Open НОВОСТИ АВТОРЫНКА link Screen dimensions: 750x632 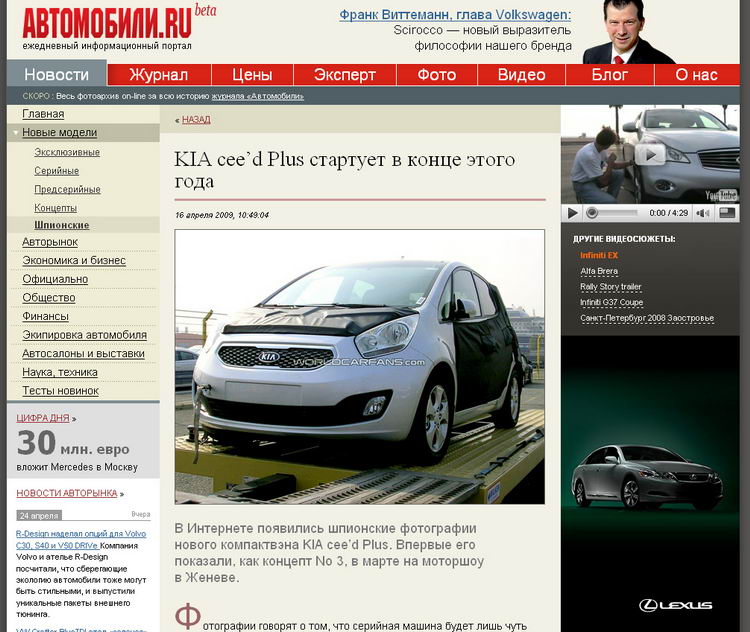[x=67, y=493]
